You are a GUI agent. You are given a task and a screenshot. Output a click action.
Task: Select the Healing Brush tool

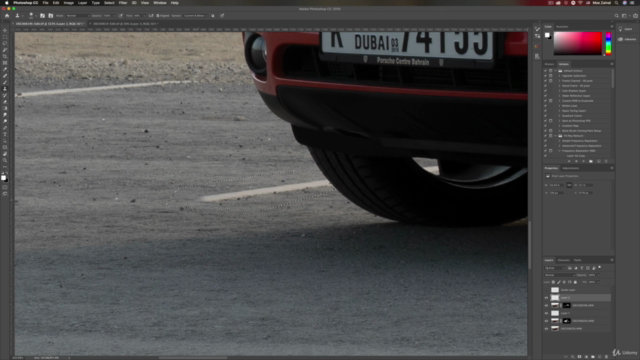tap(5, 76)
